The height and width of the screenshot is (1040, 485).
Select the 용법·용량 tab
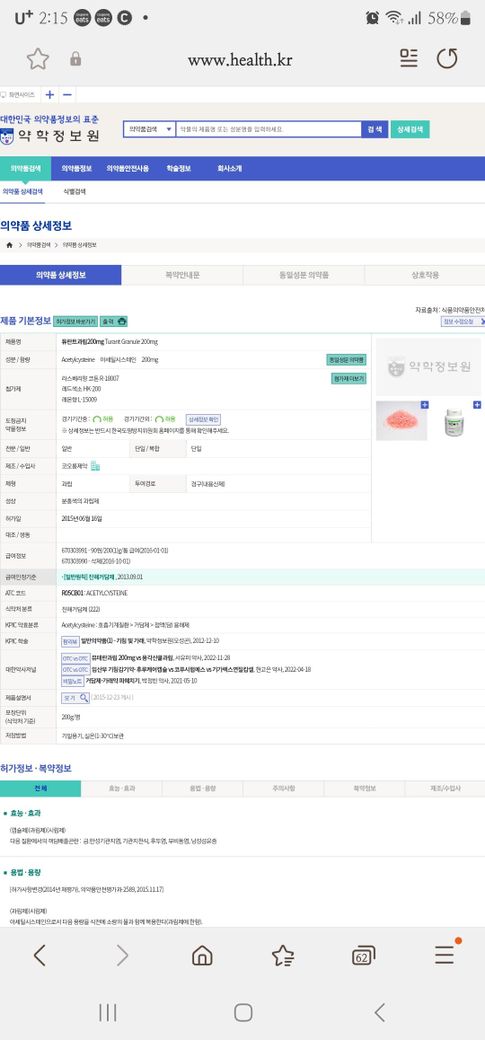[x=202, y=789]
